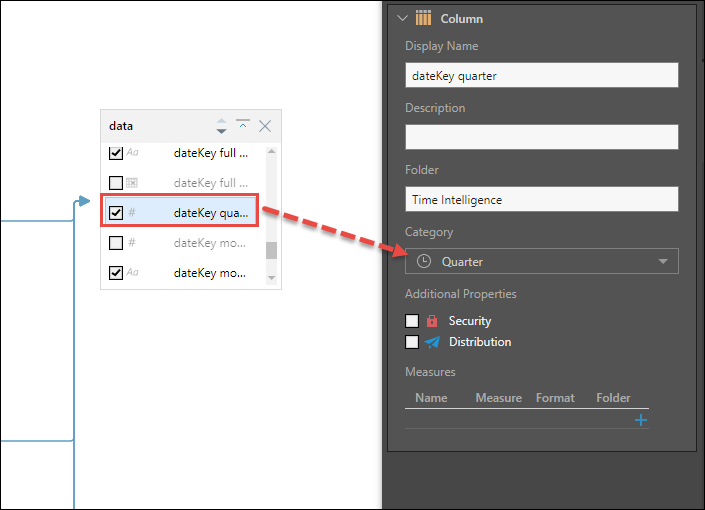Click the Measure column header
Viewport: 705px width, 510px height.
[x=498, y=398]
